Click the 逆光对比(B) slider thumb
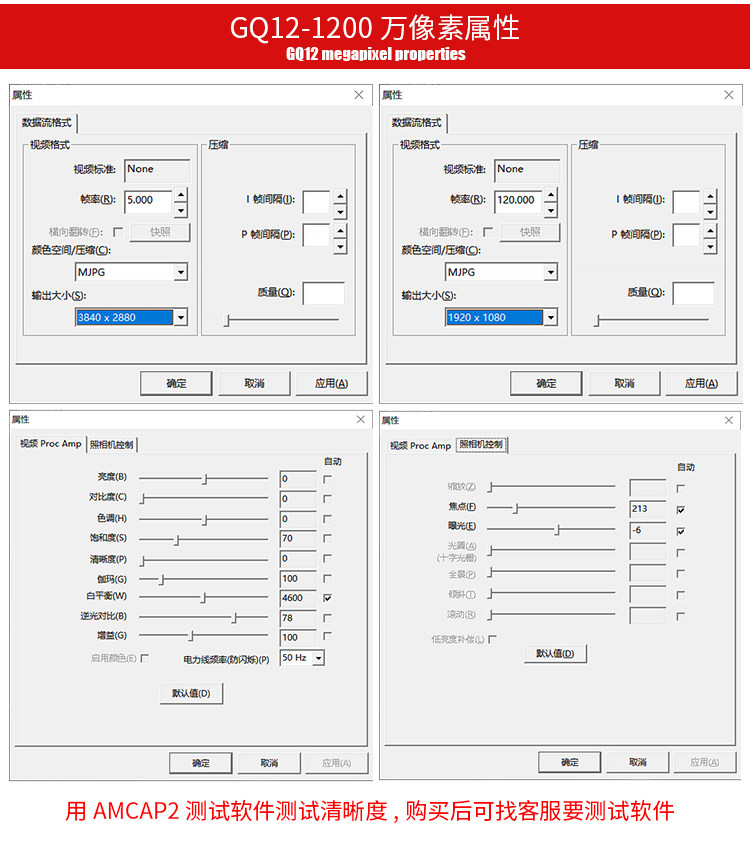The image size is (750, 842). click(x=234, y=618)
